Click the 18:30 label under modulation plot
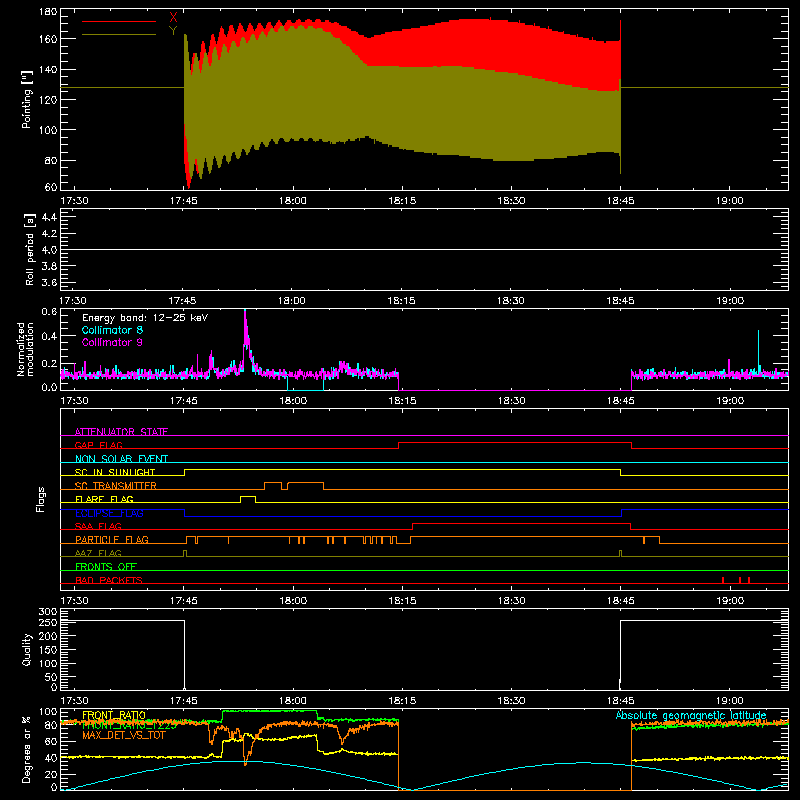 511,401
